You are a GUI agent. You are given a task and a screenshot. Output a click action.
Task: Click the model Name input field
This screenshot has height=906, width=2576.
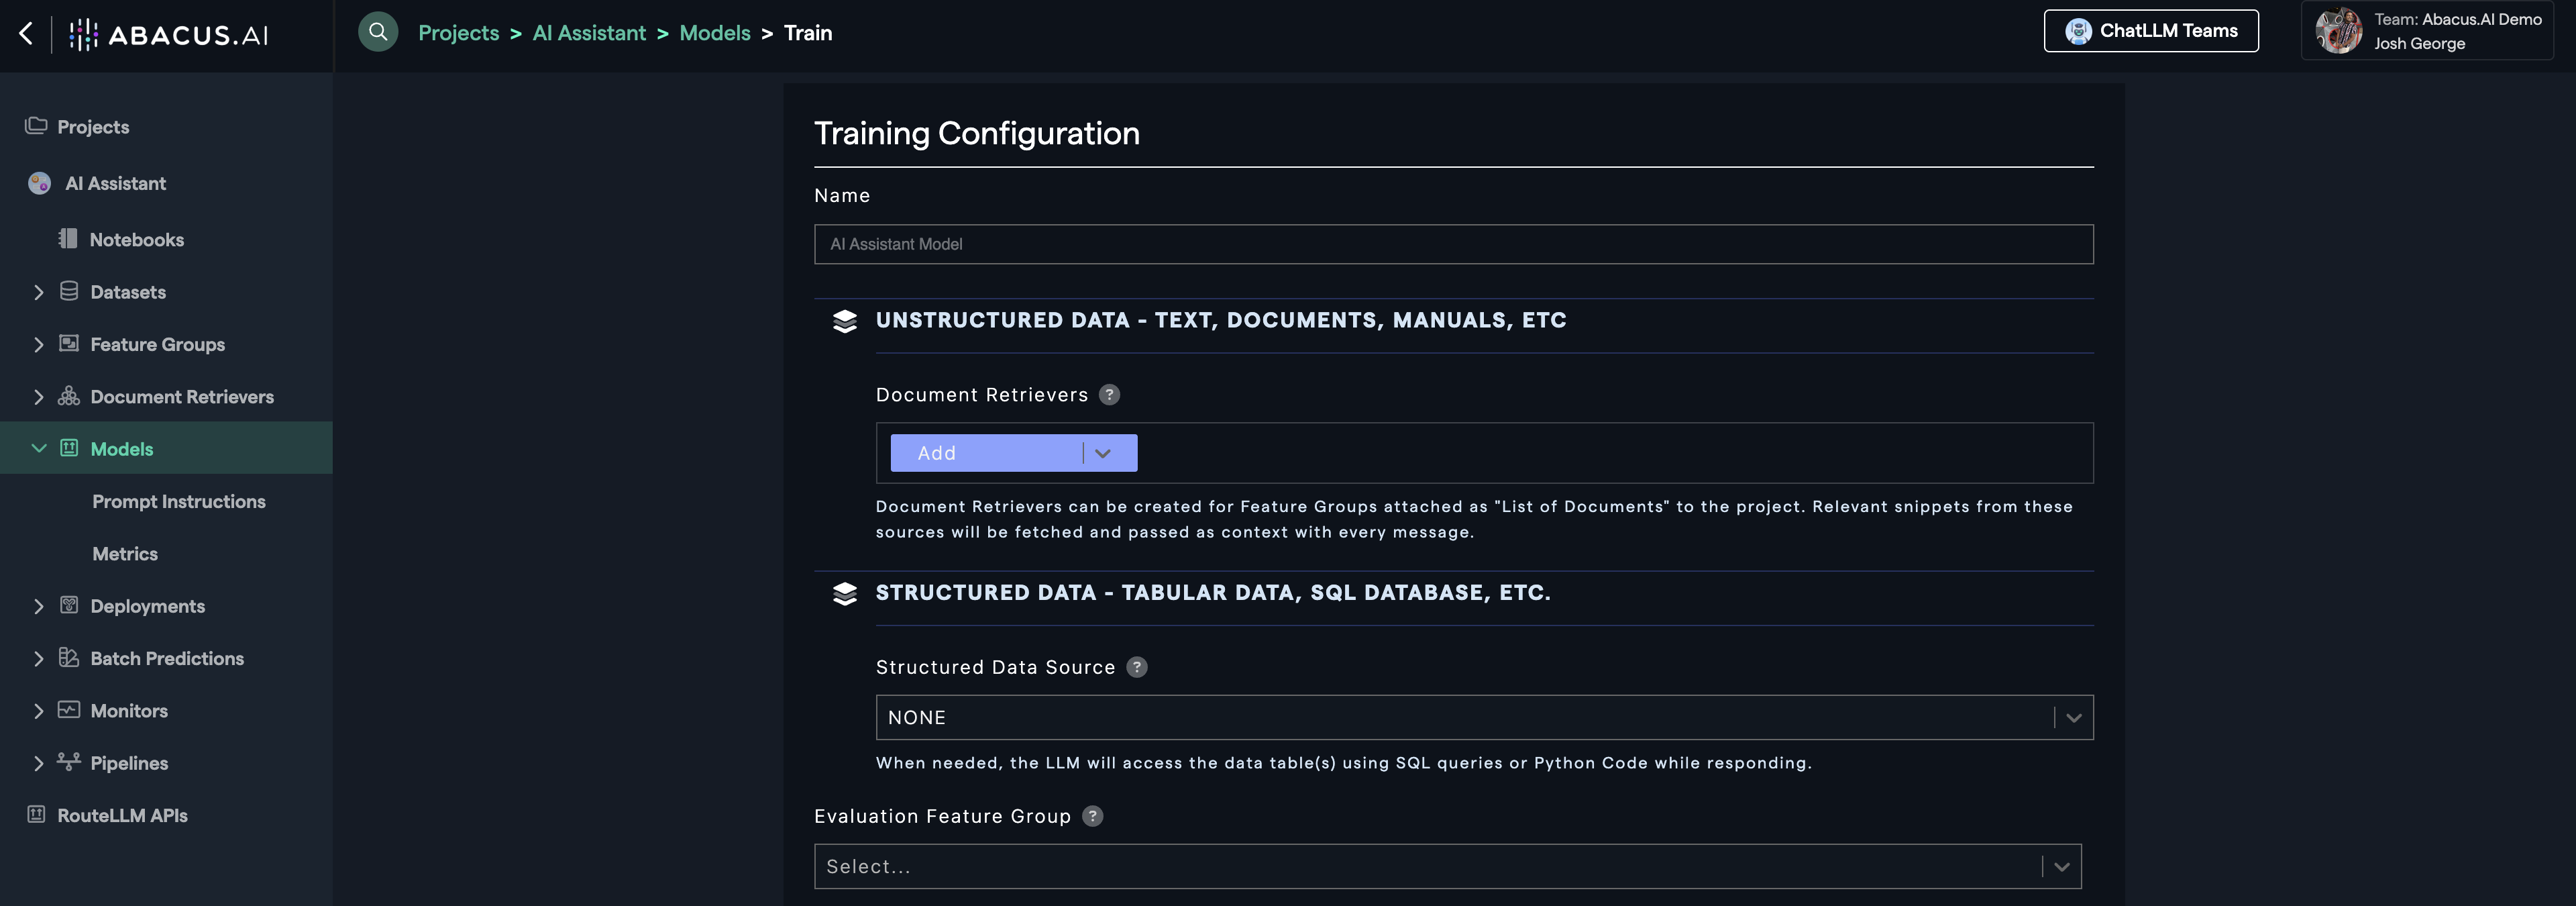point(1452,244)
